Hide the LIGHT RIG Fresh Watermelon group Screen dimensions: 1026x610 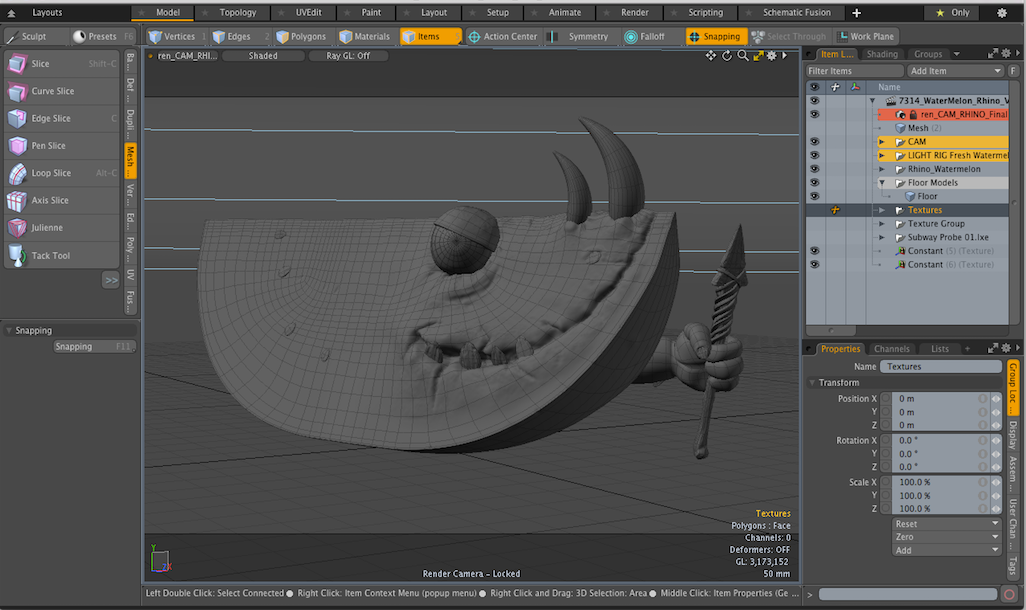(x=815, y=156)
